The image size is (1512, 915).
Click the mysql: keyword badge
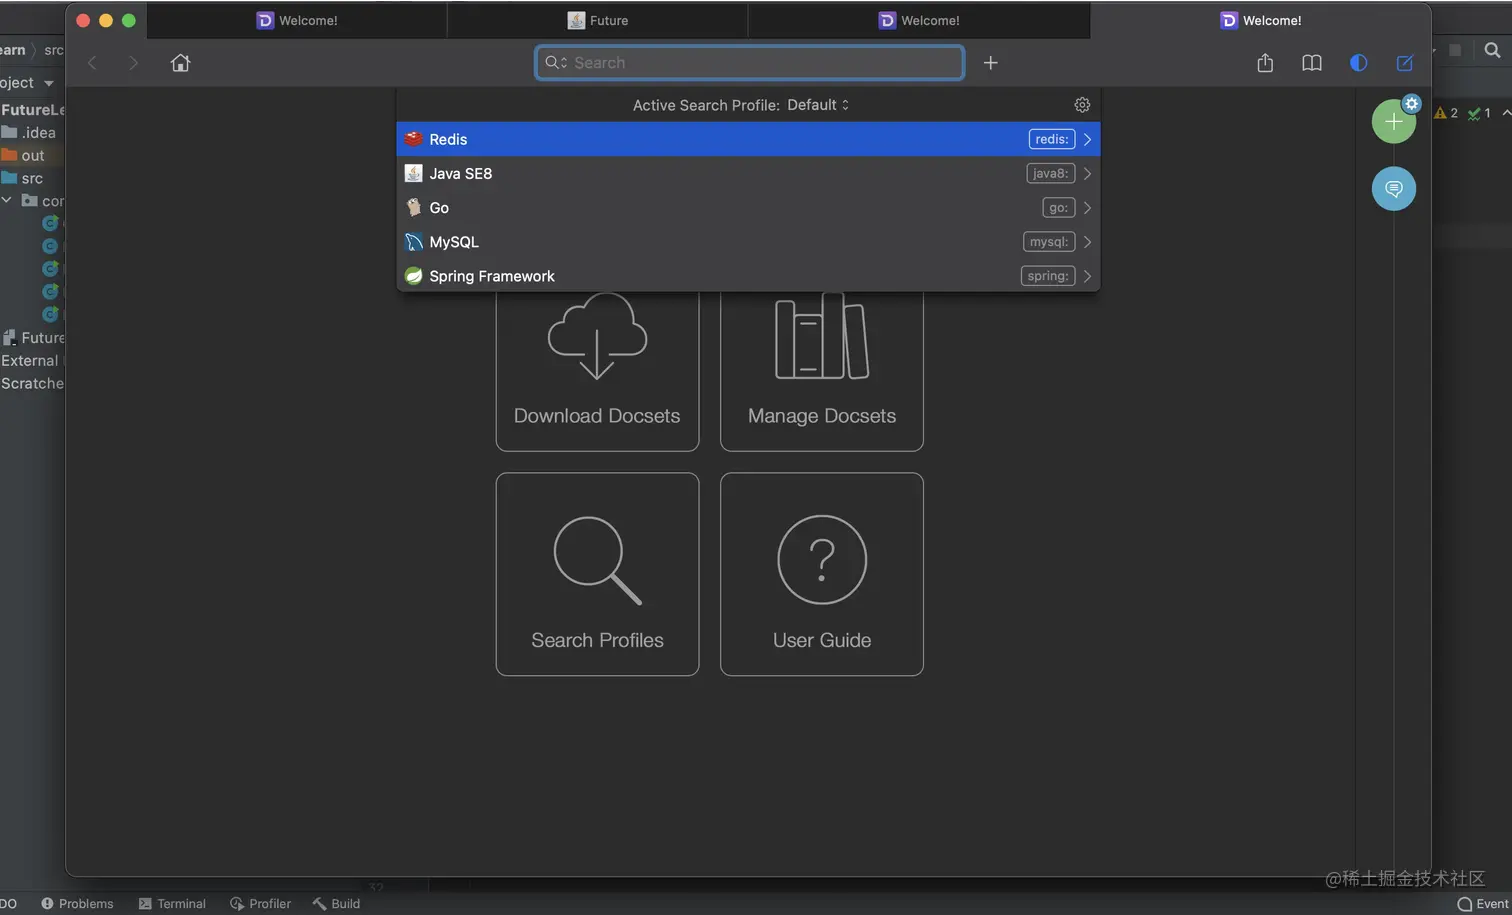[1049, 242]
